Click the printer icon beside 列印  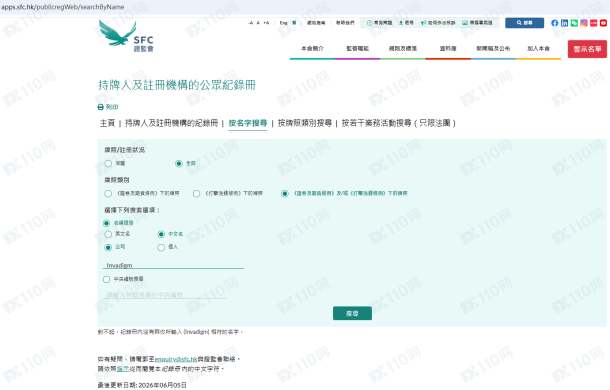coord(100,107)
